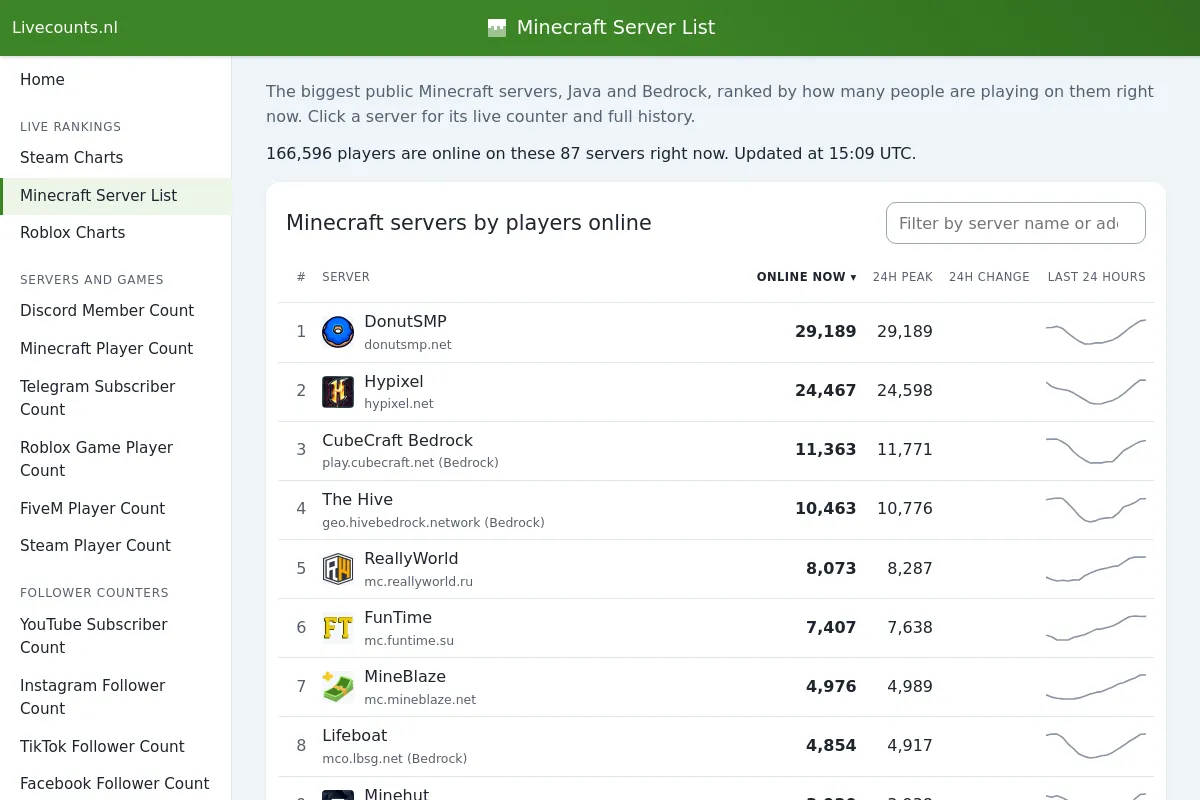Screen dimensions: 1200x800
Task: Sort by Online Now column
Action: point(806,277)
